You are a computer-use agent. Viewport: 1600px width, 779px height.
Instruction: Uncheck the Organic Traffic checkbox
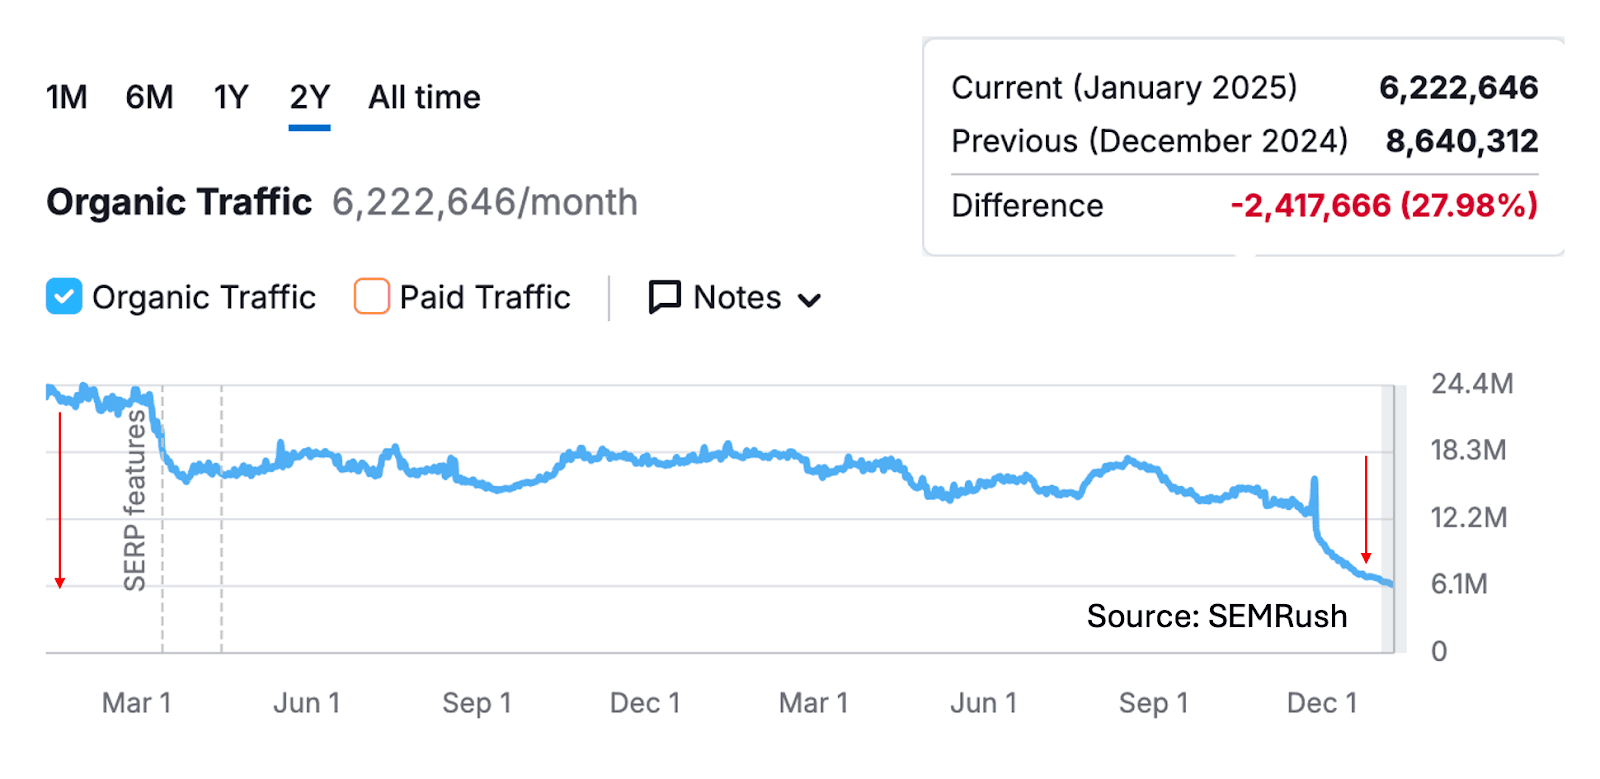click(x=64, y=297)
